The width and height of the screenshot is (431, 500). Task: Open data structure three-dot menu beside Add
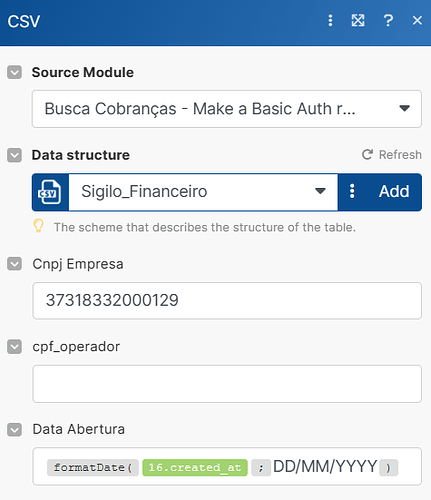click(352, 191)
